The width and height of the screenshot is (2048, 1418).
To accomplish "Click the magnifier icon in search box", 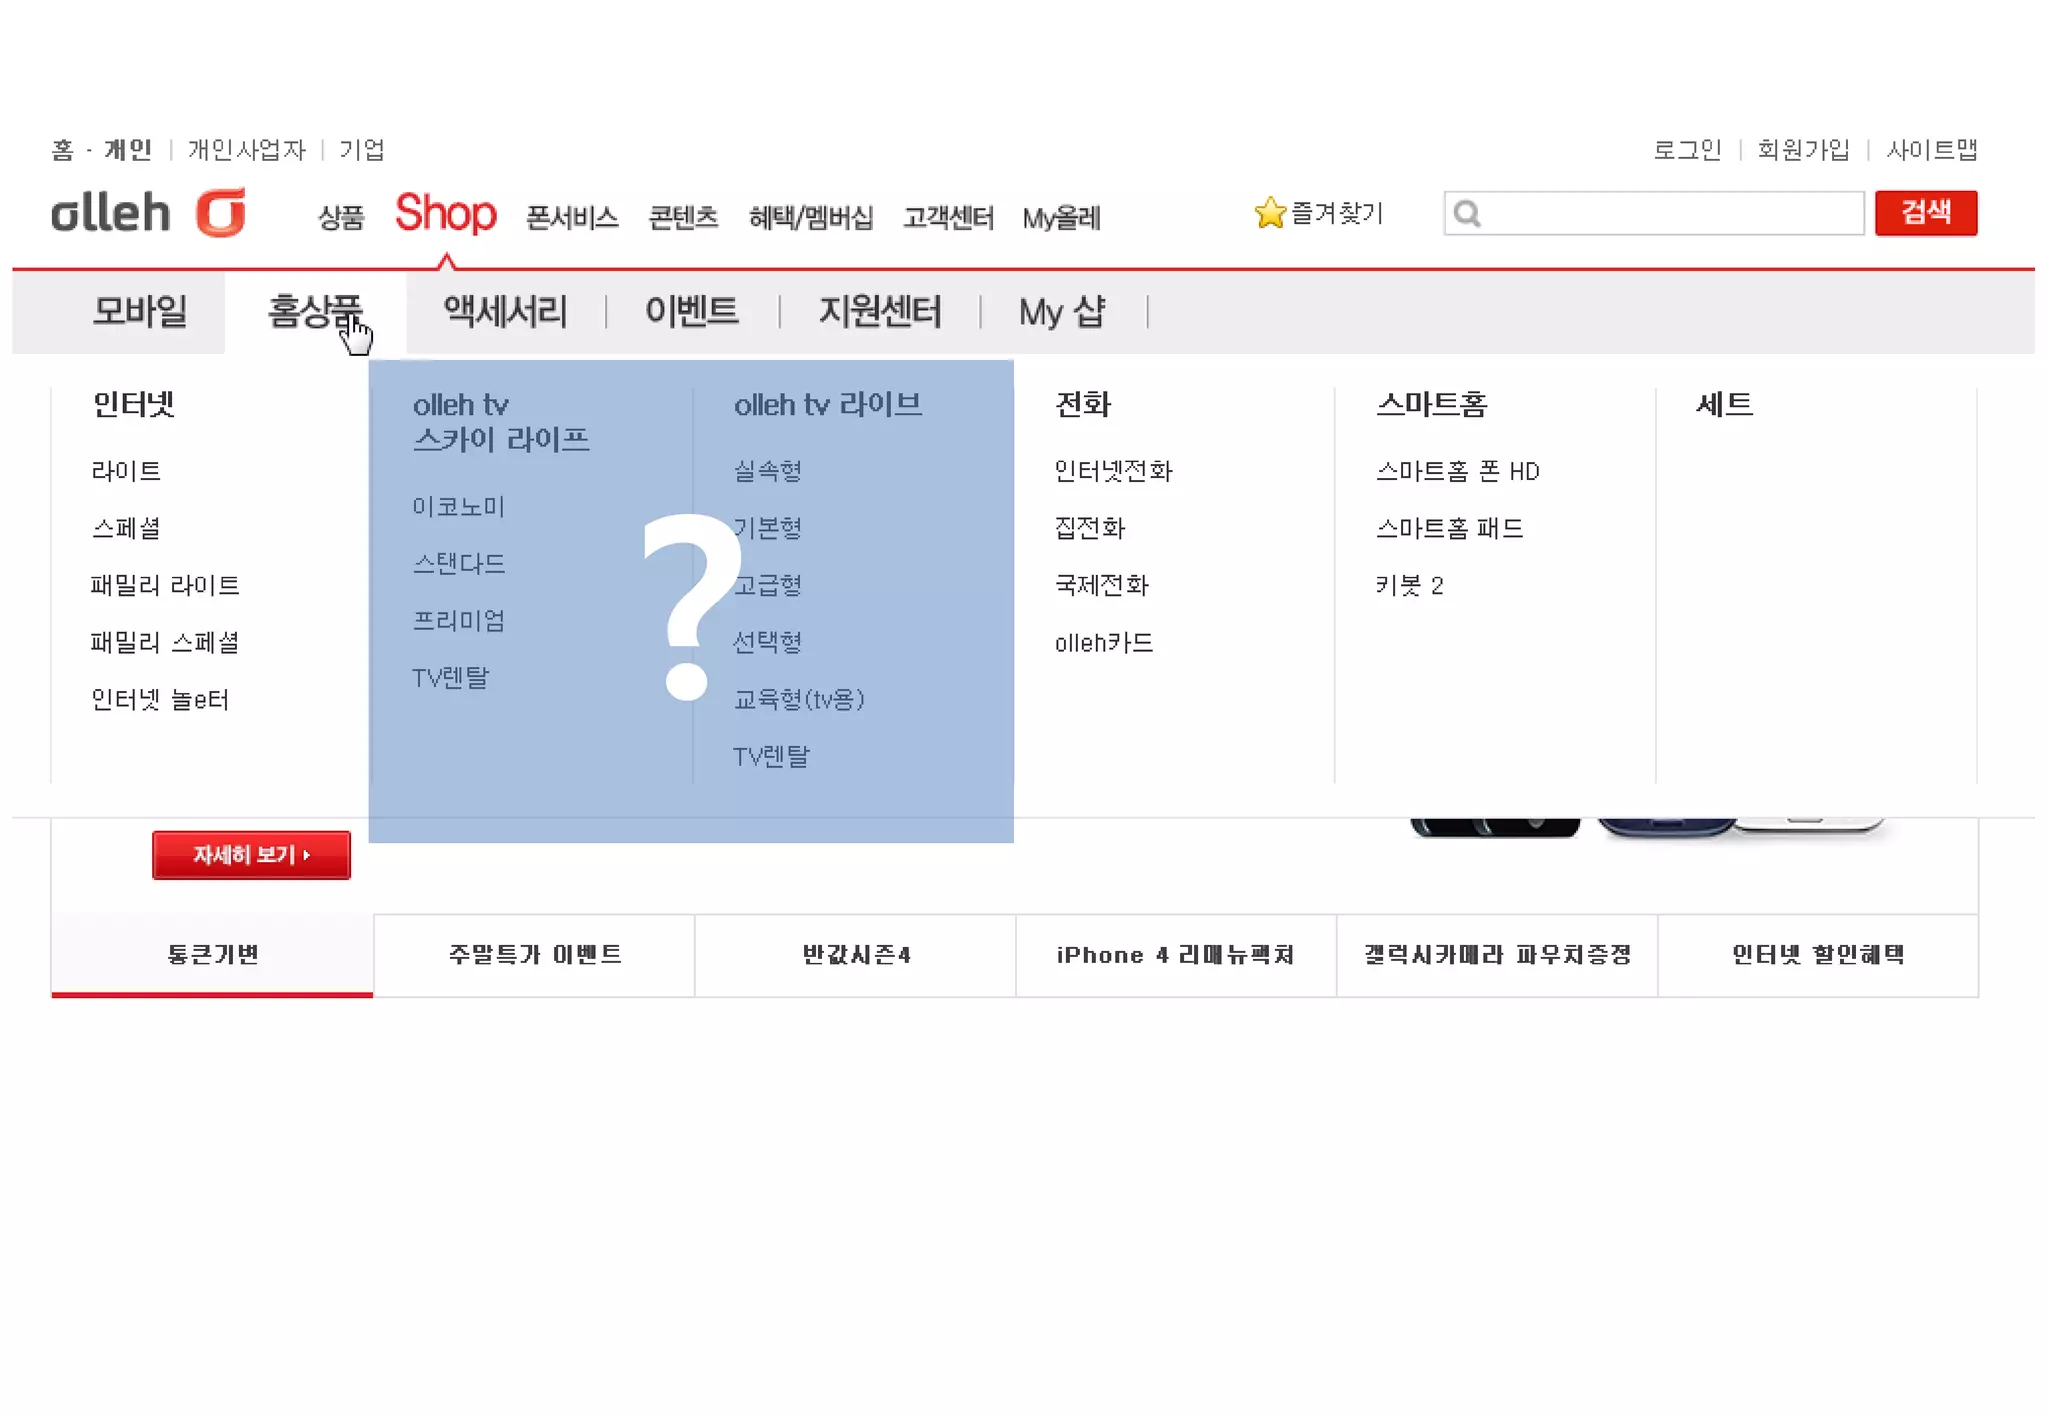I will click(1467, 213).
